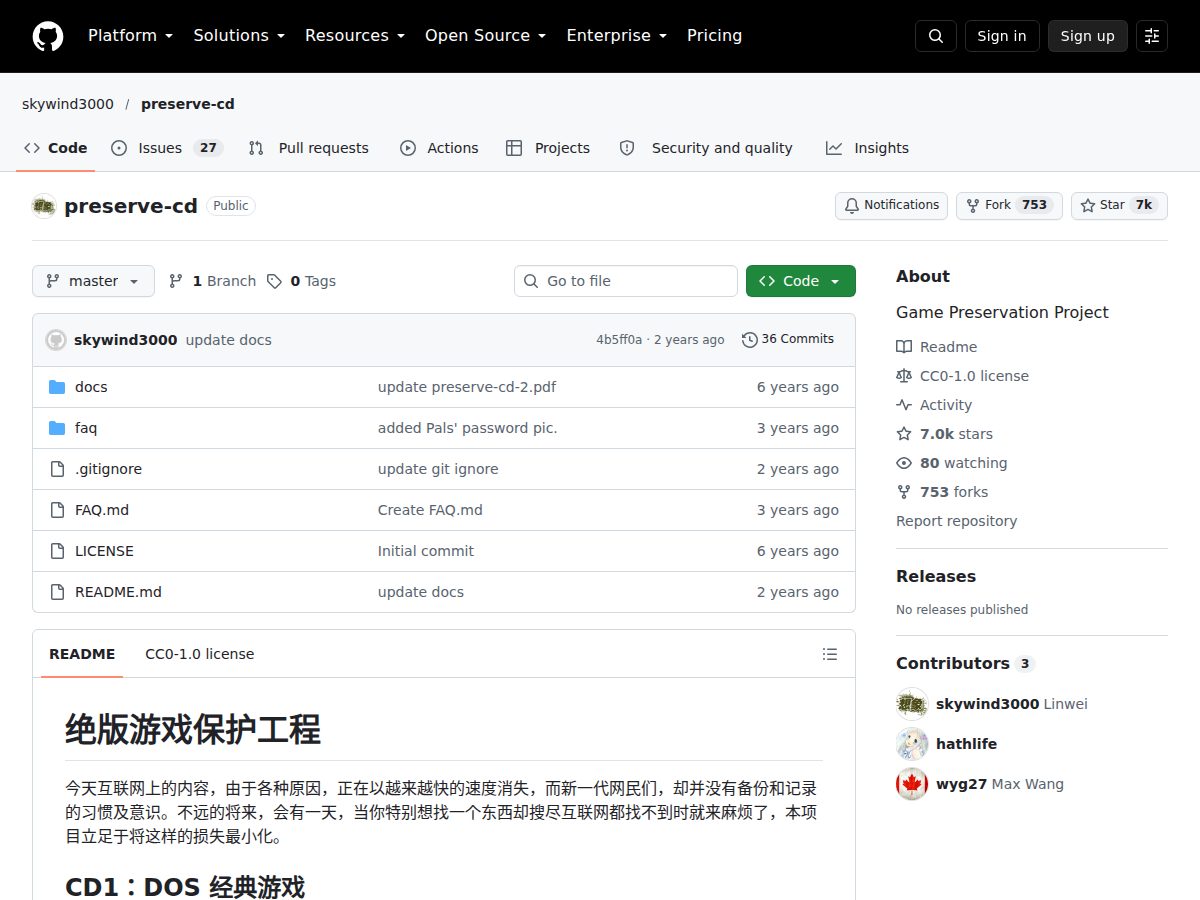Image resolution: width=1200 pixels, height=900 pixels.
Task: Click the eye icon beside 80 watching
Action: [904, 463]
